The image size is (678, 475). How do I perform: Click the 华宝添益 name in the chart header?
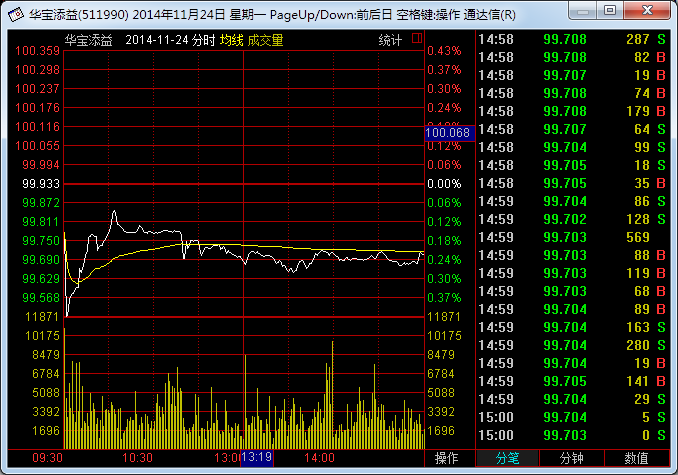(89, 40)
